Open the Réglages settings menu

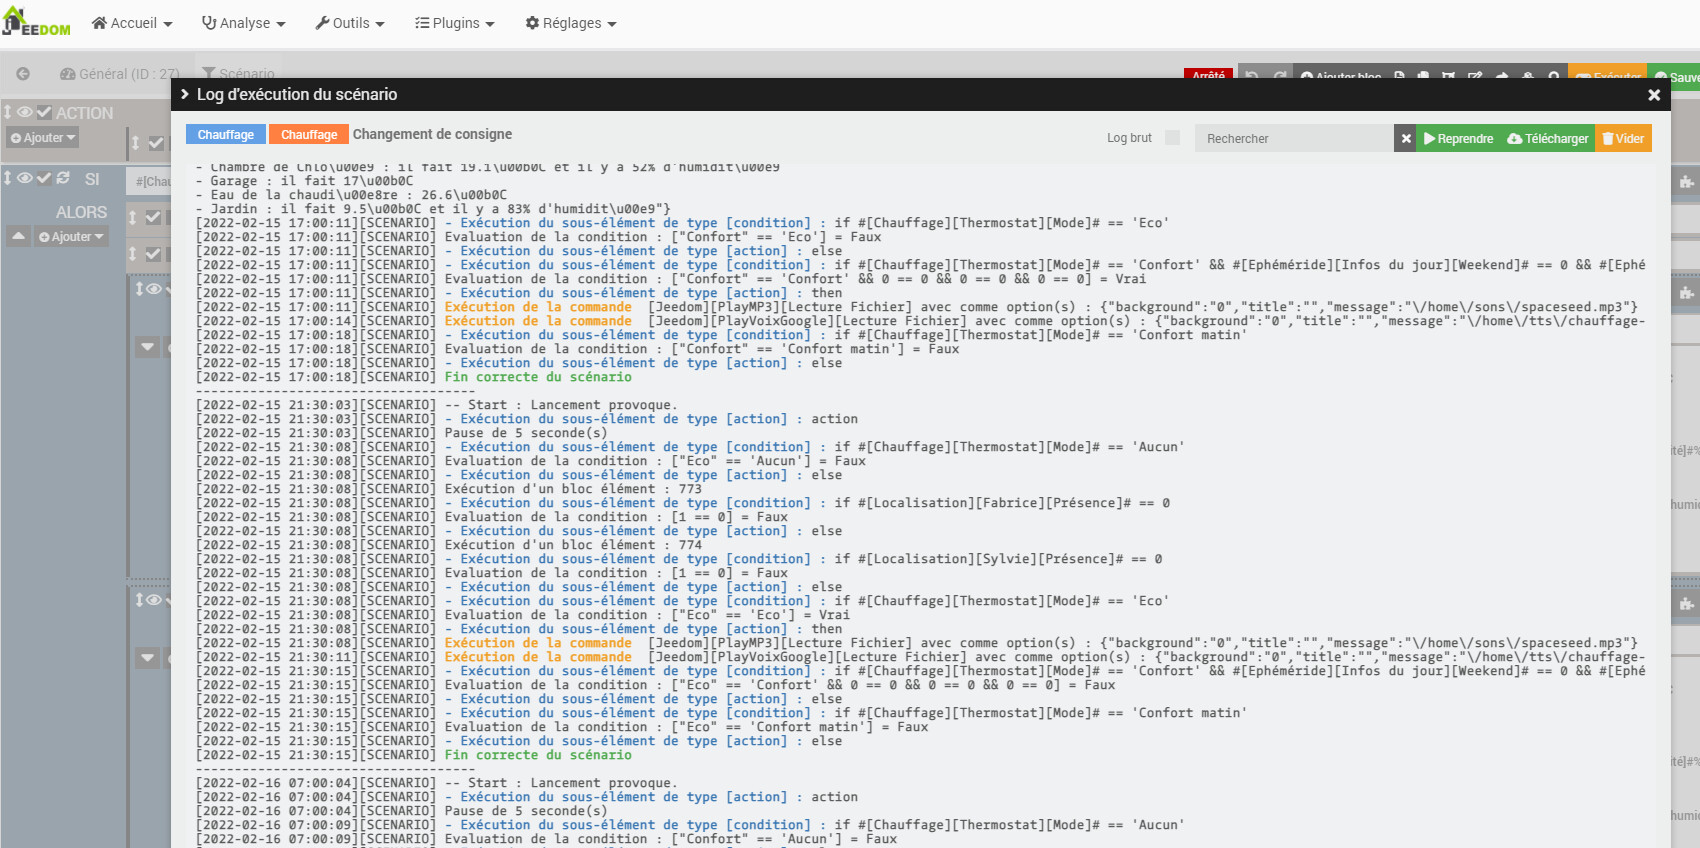(x=571, y=23)
